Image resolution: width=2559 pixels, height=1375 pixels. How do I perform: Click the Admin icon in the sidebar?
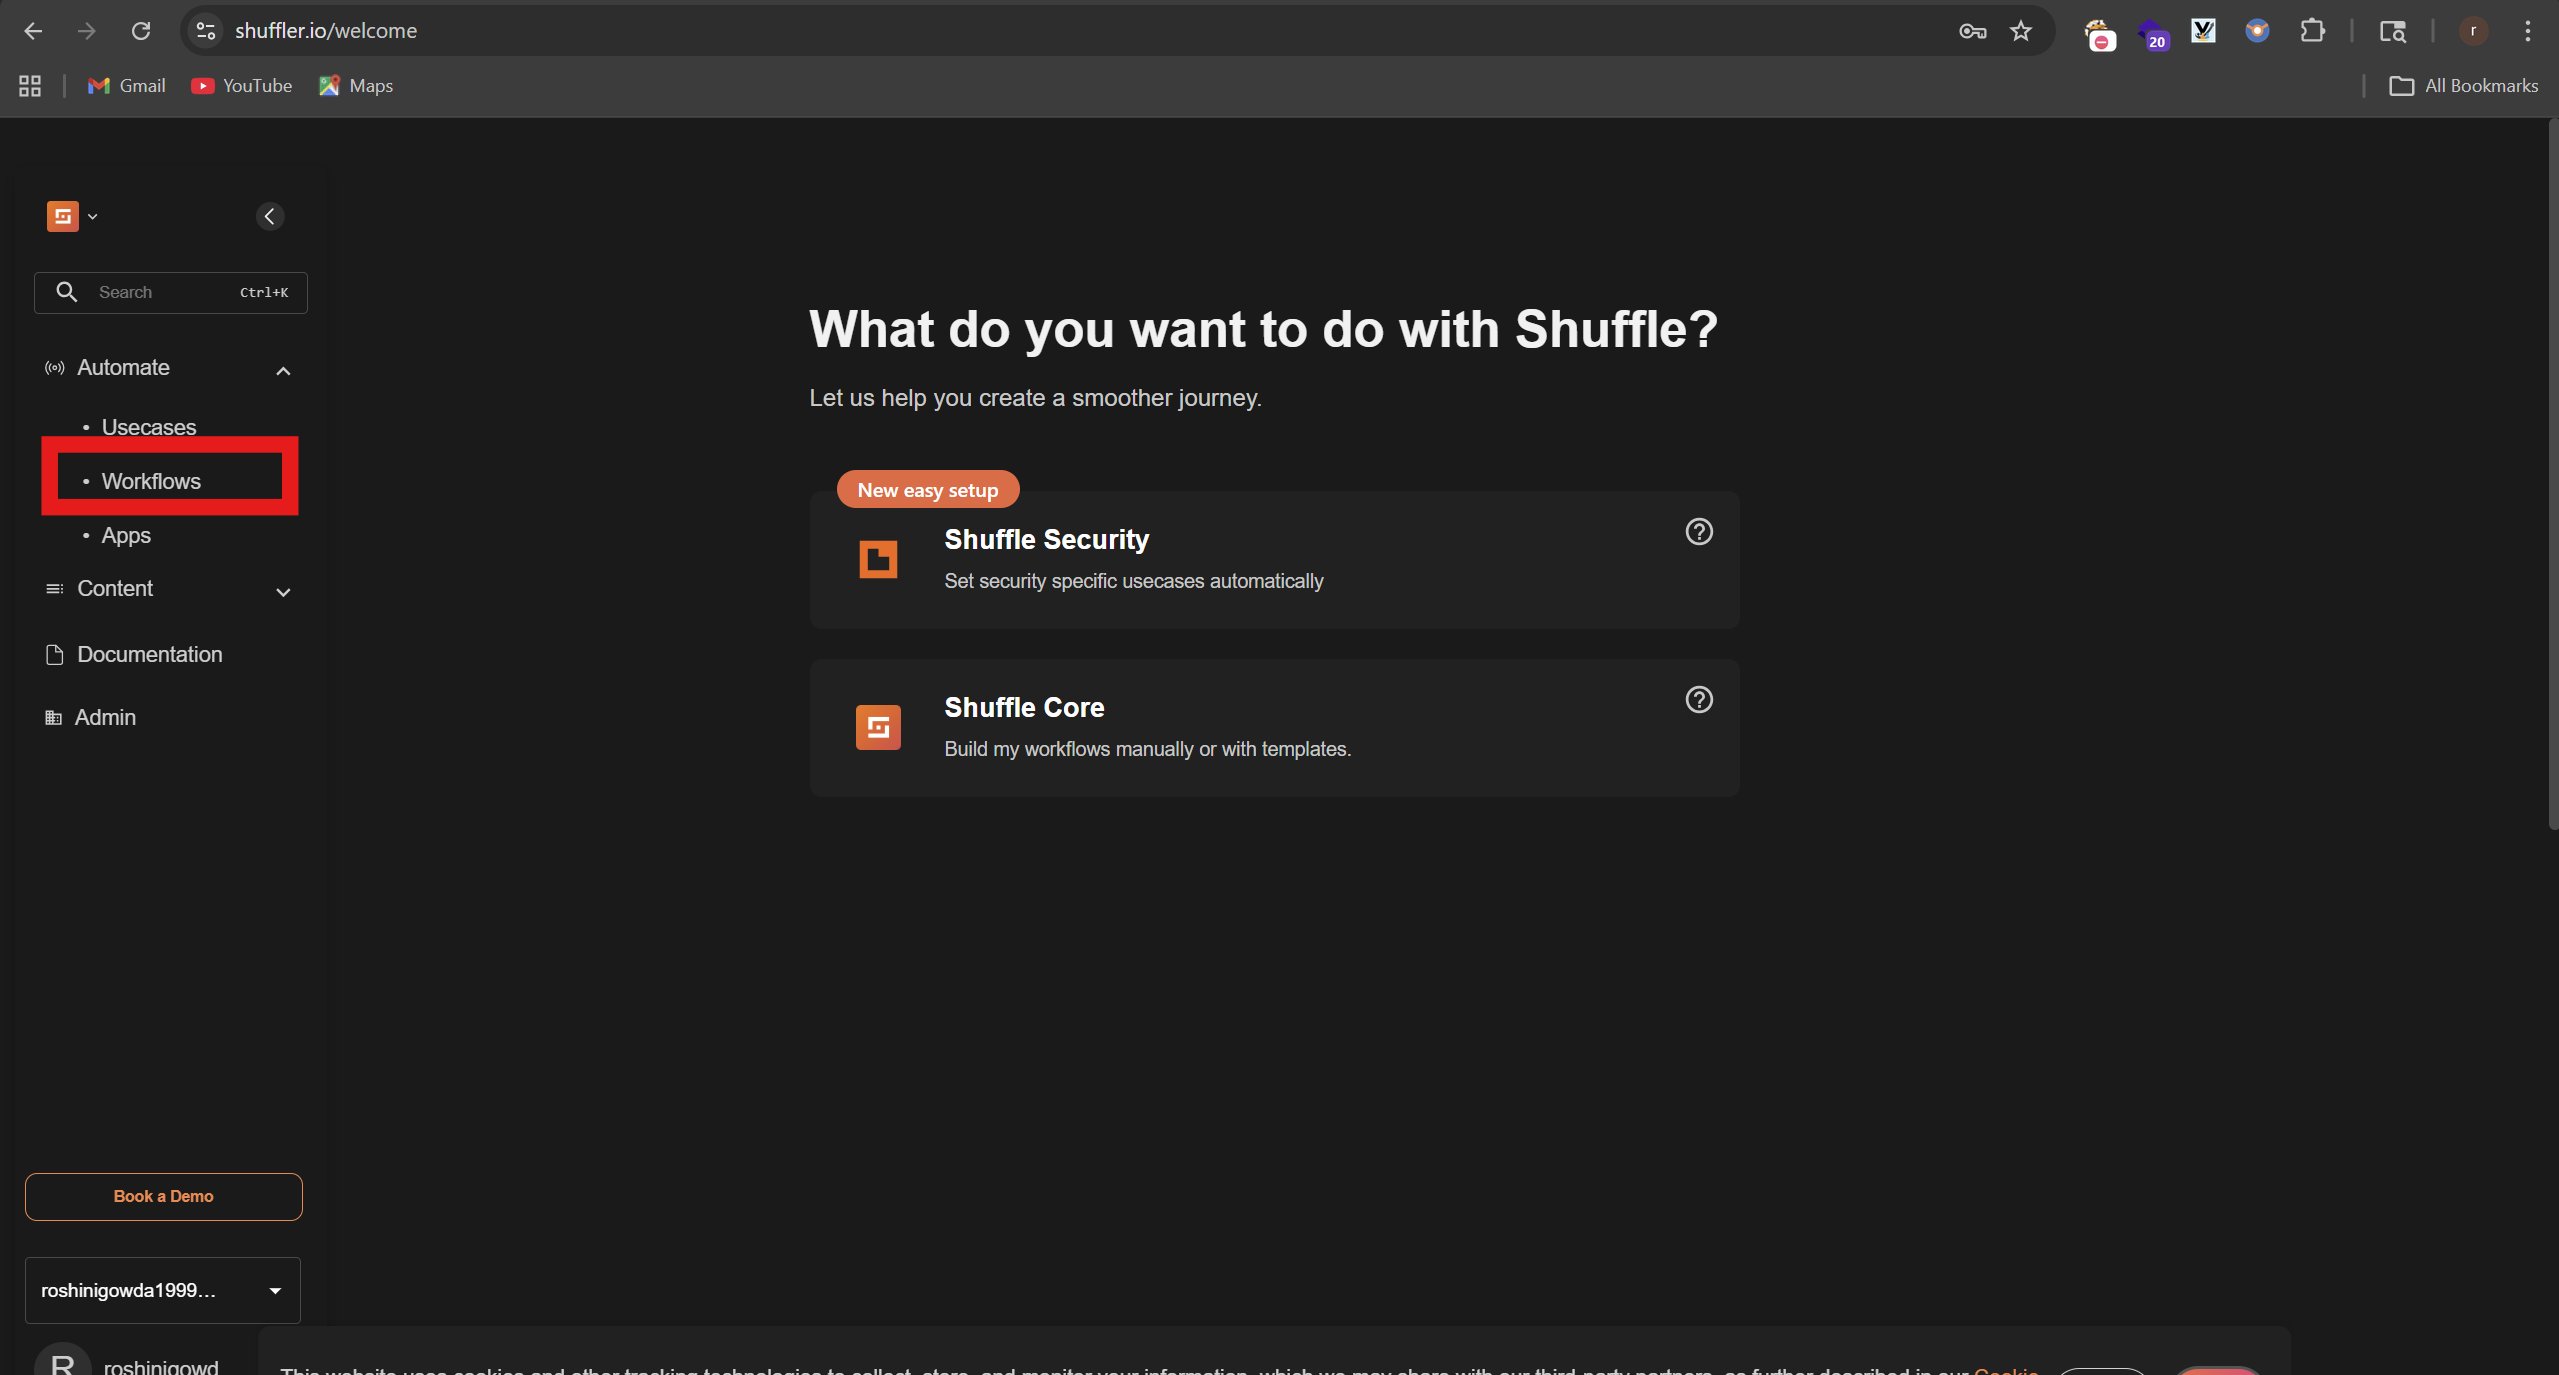(54, 718)
